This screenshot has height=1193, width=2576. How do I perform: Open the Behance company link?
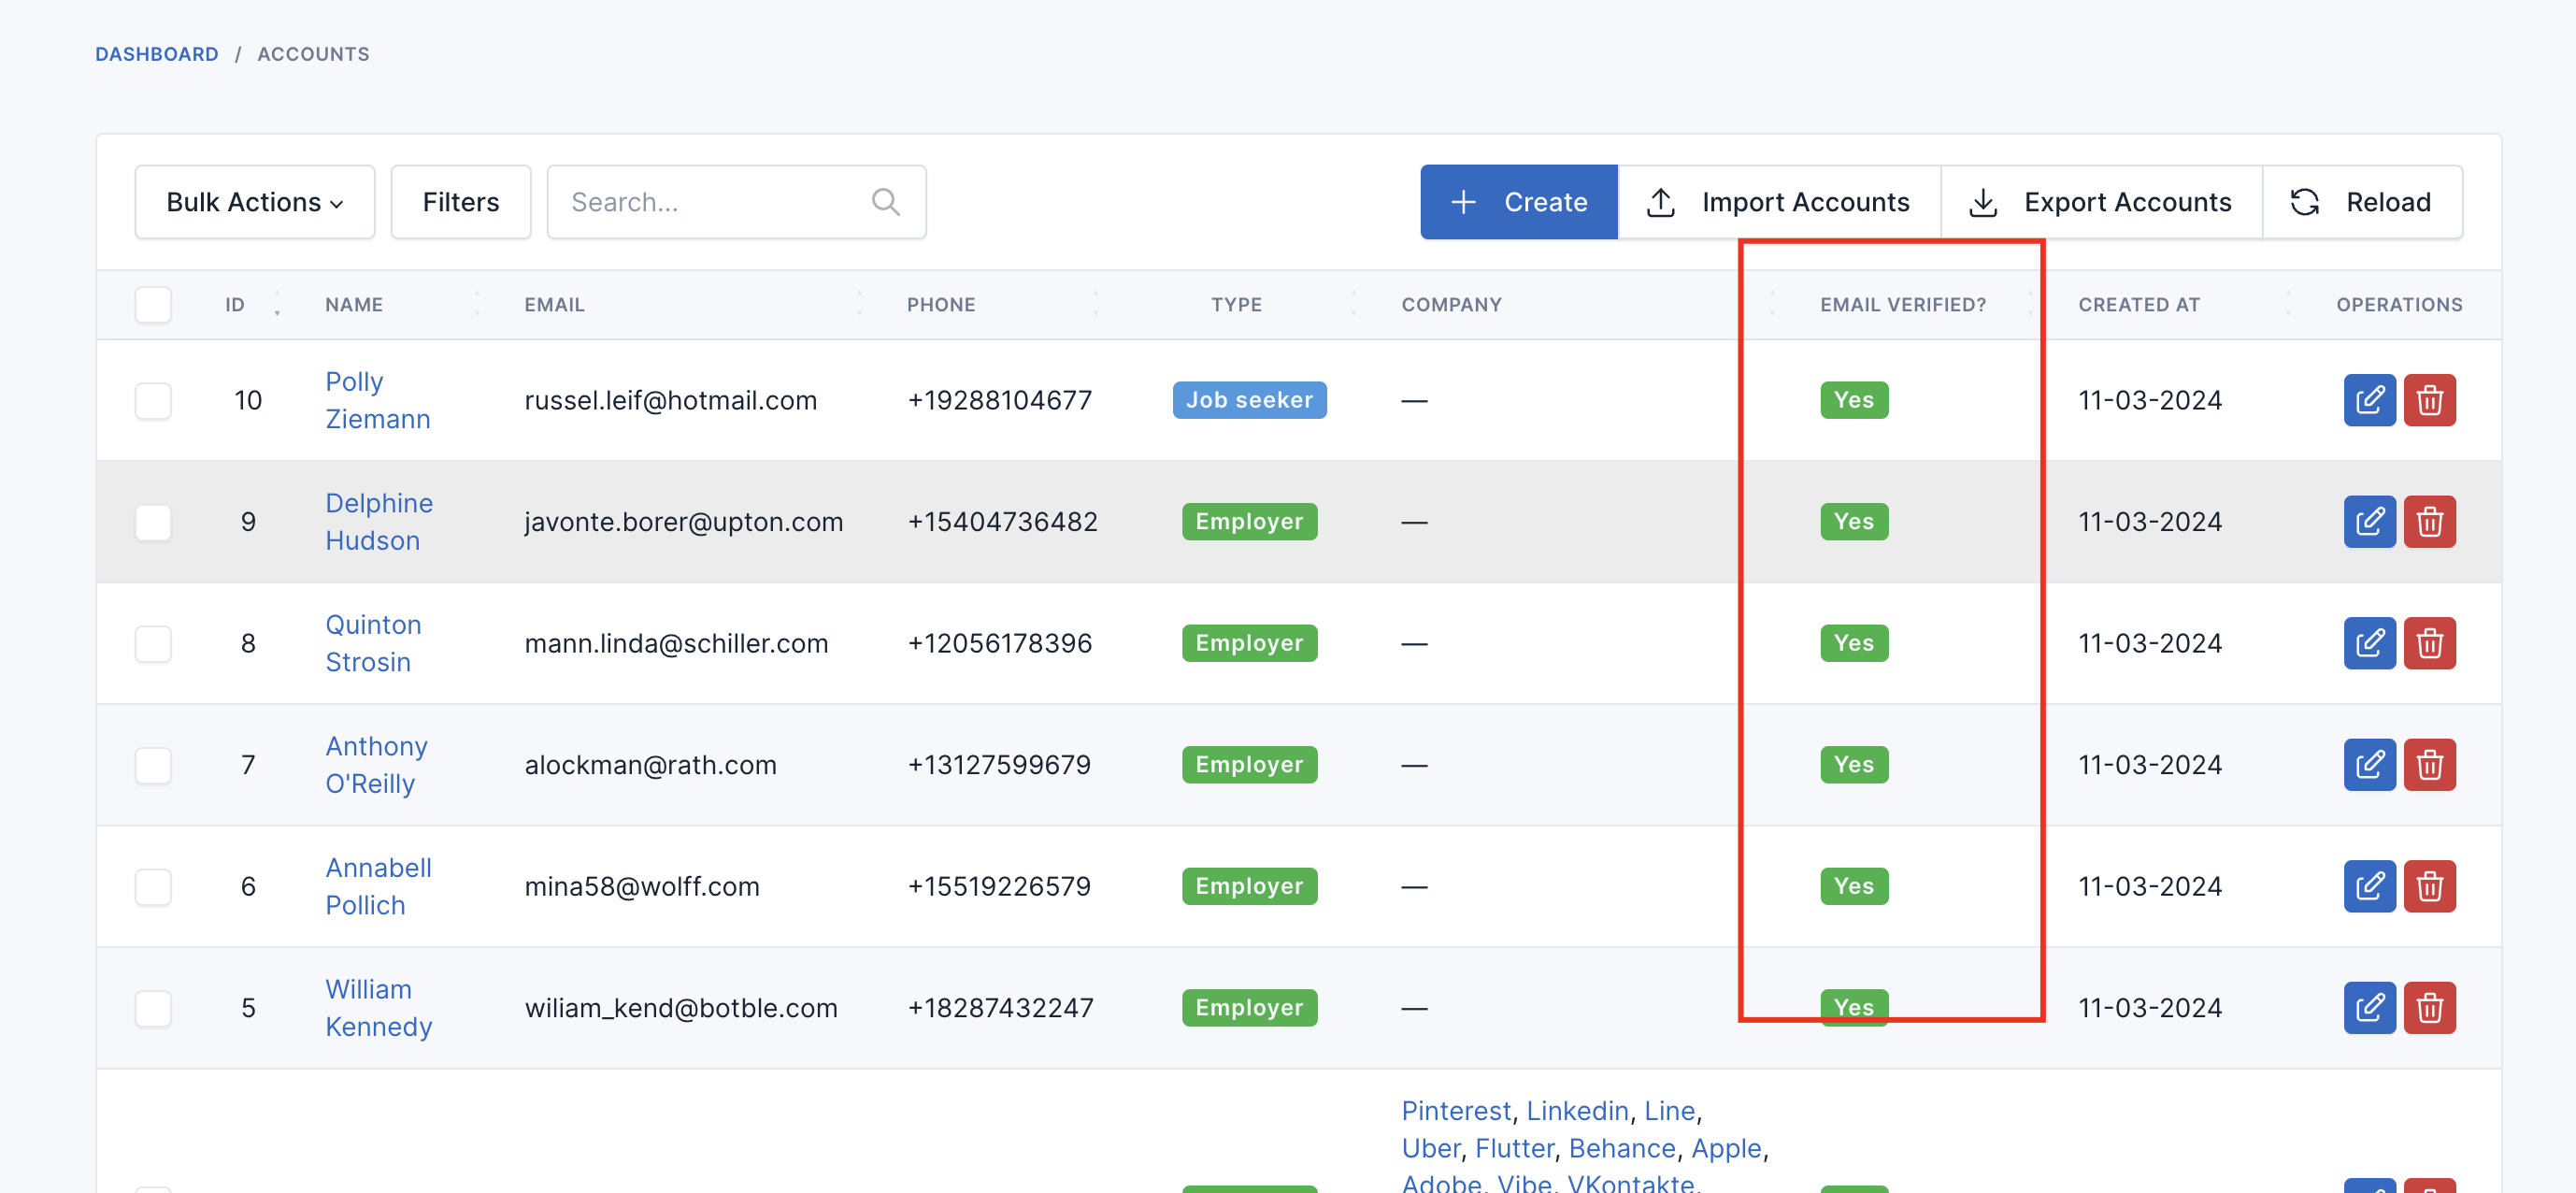(1622, 1148)
